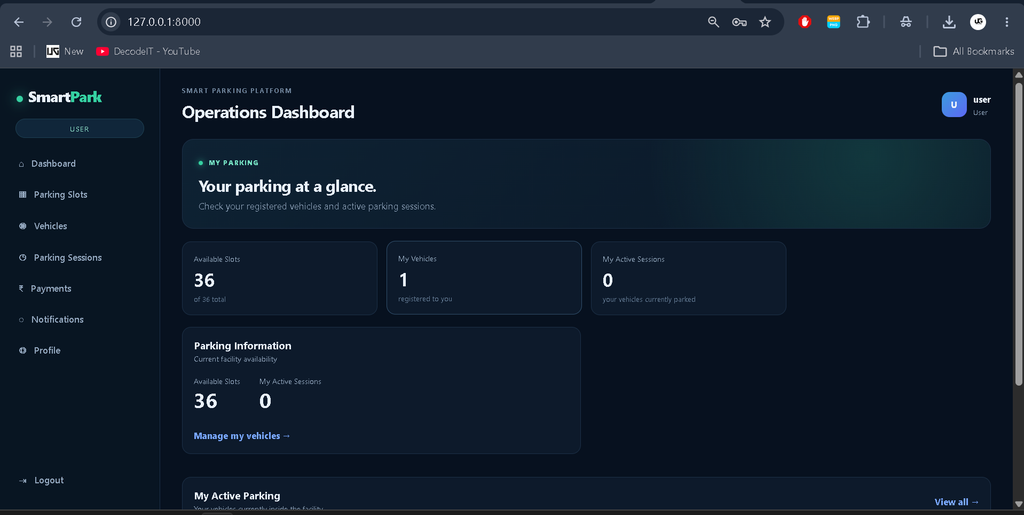
Task: Click the page vertical scrollbar thumb
Action: pyautogui.click(x=1018, y=234)
